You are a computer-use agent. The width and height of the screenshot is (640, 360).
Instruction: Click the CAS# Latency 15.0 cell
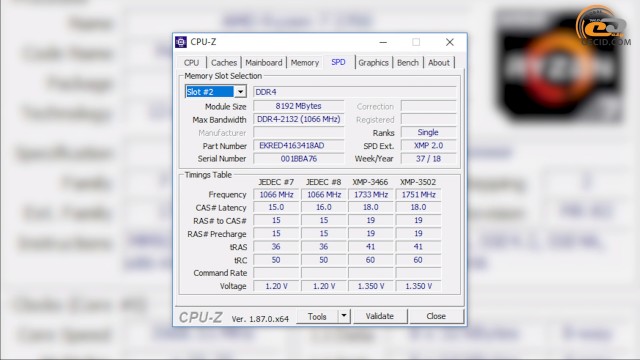tap(276, 207)
